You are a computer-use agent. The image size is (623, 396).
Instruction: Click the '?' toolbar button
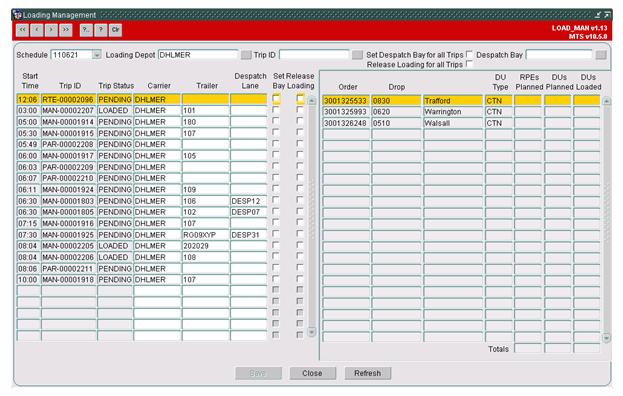tap(101, 30)
